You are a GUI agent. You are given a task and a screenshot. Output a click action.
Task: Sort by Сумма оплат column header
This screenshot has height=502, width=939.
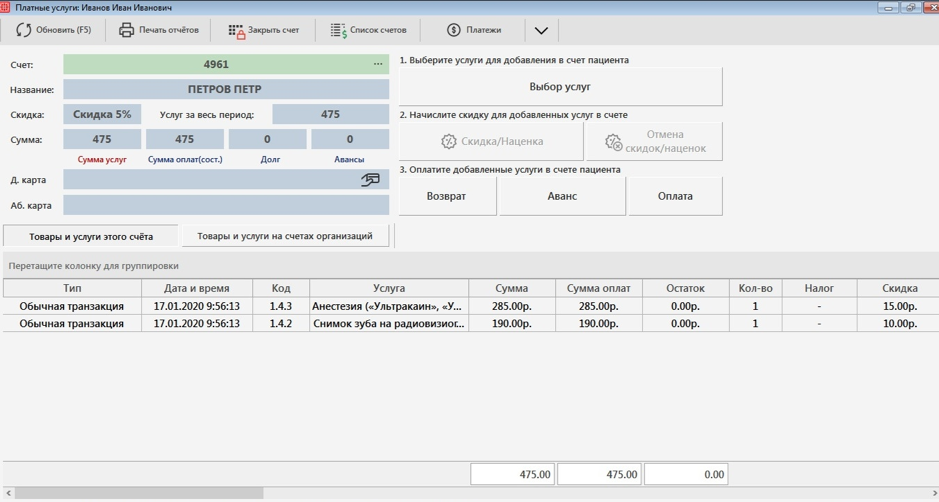599,288
